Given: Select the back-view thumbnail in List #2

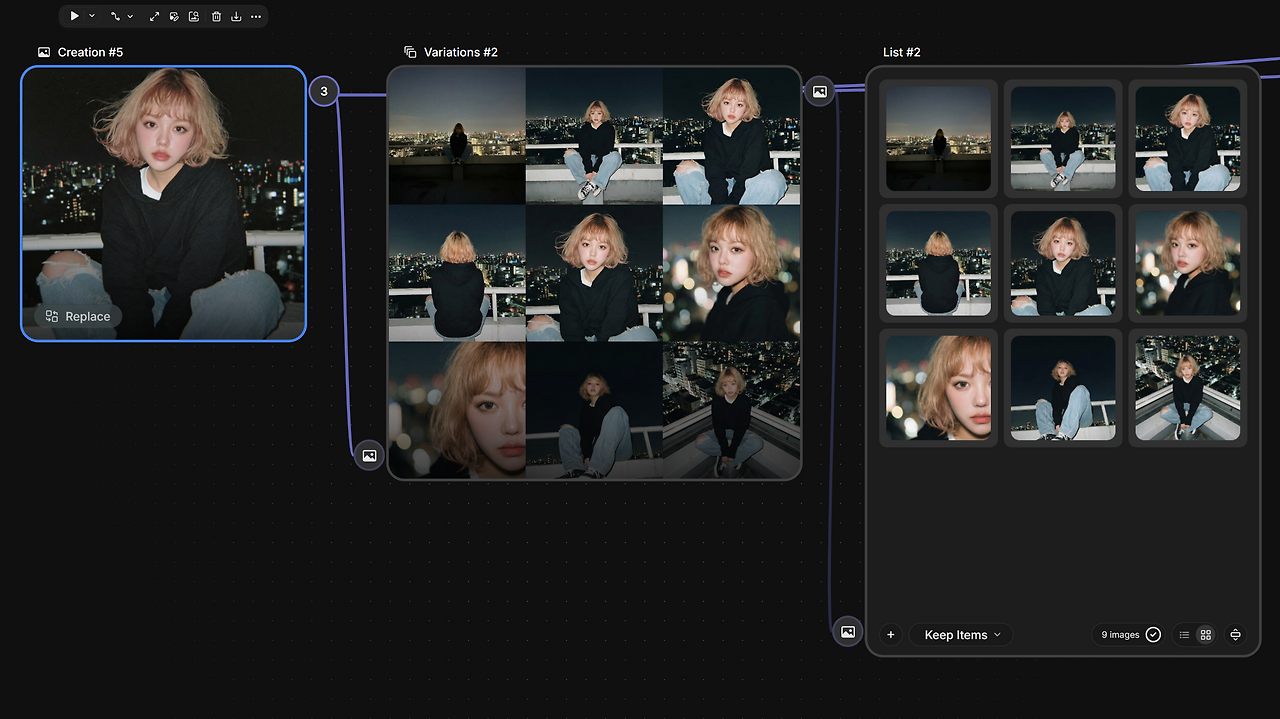Looking at the screenshot, I should pyautogui.click(x=938, y=263).
